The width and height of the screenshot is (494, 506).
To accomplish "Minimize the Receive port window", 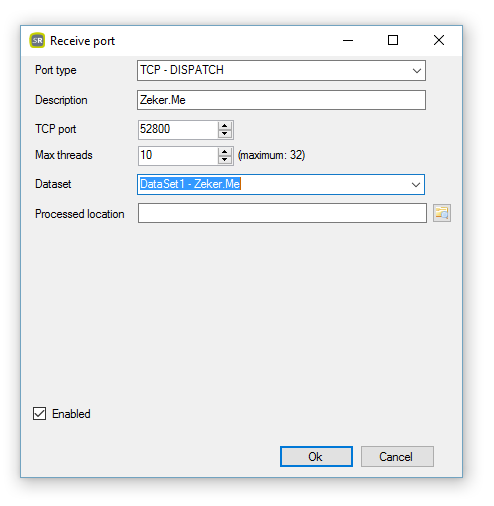I will click(348, 40).
